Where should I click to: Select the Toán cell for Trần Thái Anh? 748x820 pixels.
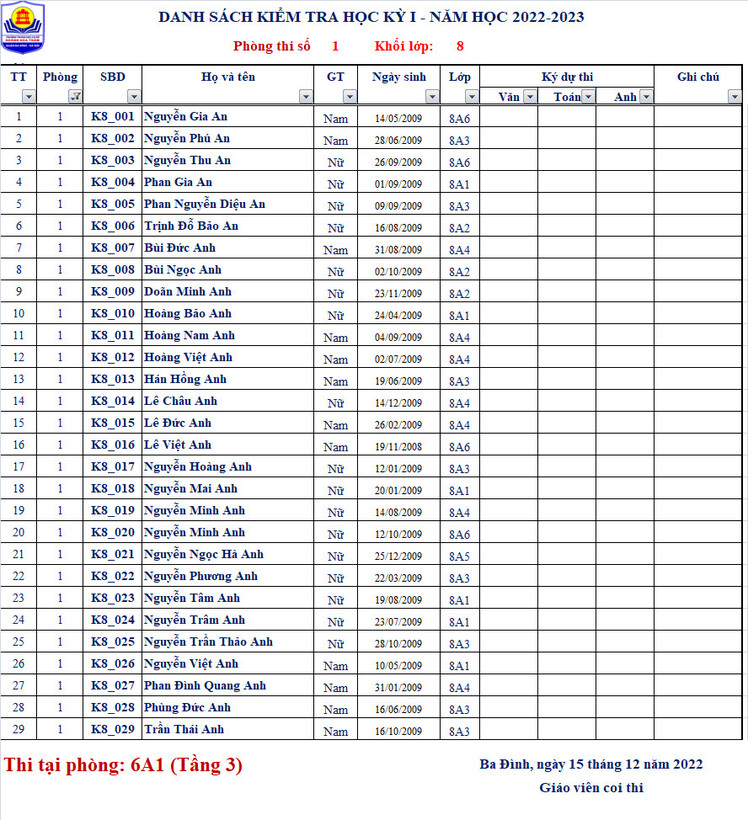coord(566,729)
